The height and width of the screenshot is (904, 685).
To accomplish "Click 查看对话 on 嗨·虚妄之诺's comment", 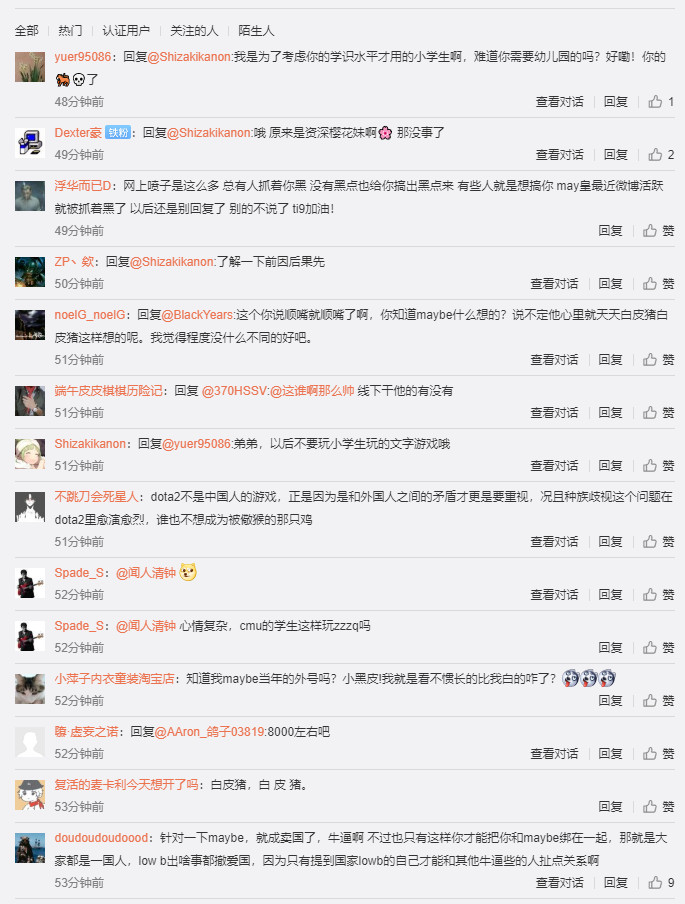I will pos(554,754).
